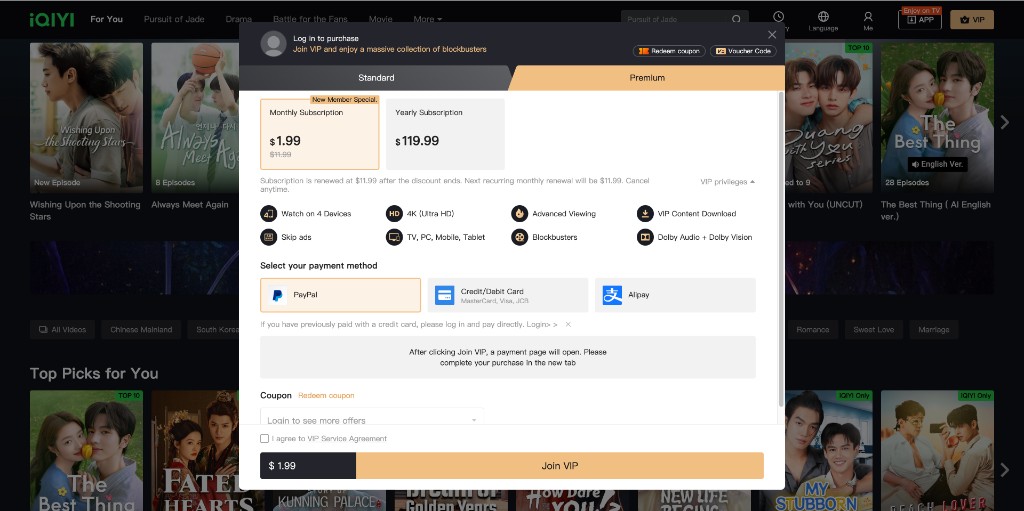Click the Language globe icon

[823, 17]
